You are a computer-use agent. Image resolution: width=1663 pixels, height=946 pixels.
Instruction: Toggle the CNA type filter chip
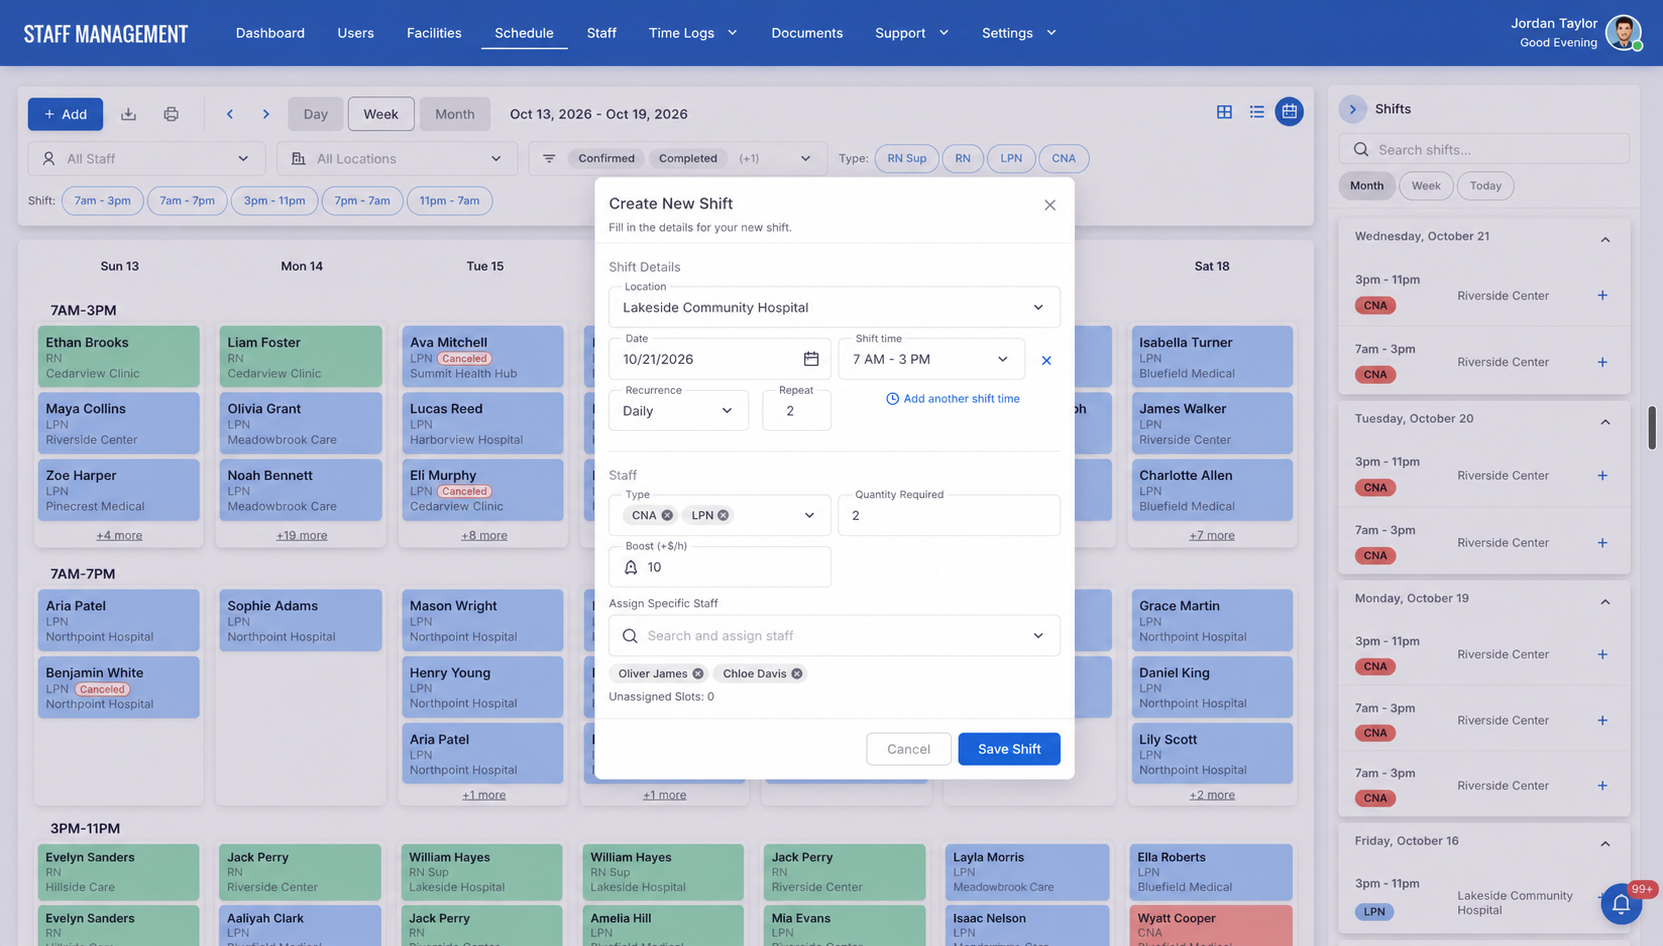click(x=1064, y=158)
